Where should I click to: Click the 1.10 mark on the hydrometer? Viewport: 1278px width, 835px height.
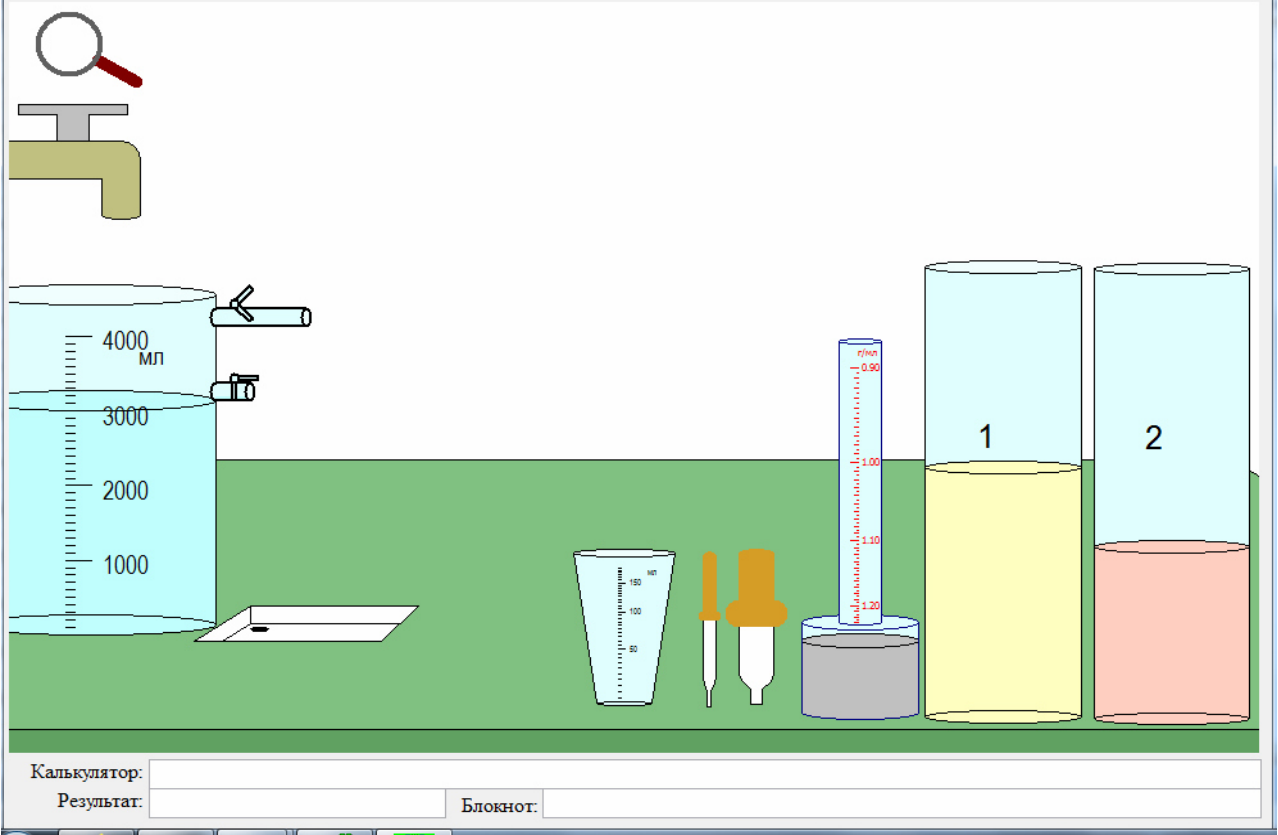click(x=870, y=540)
